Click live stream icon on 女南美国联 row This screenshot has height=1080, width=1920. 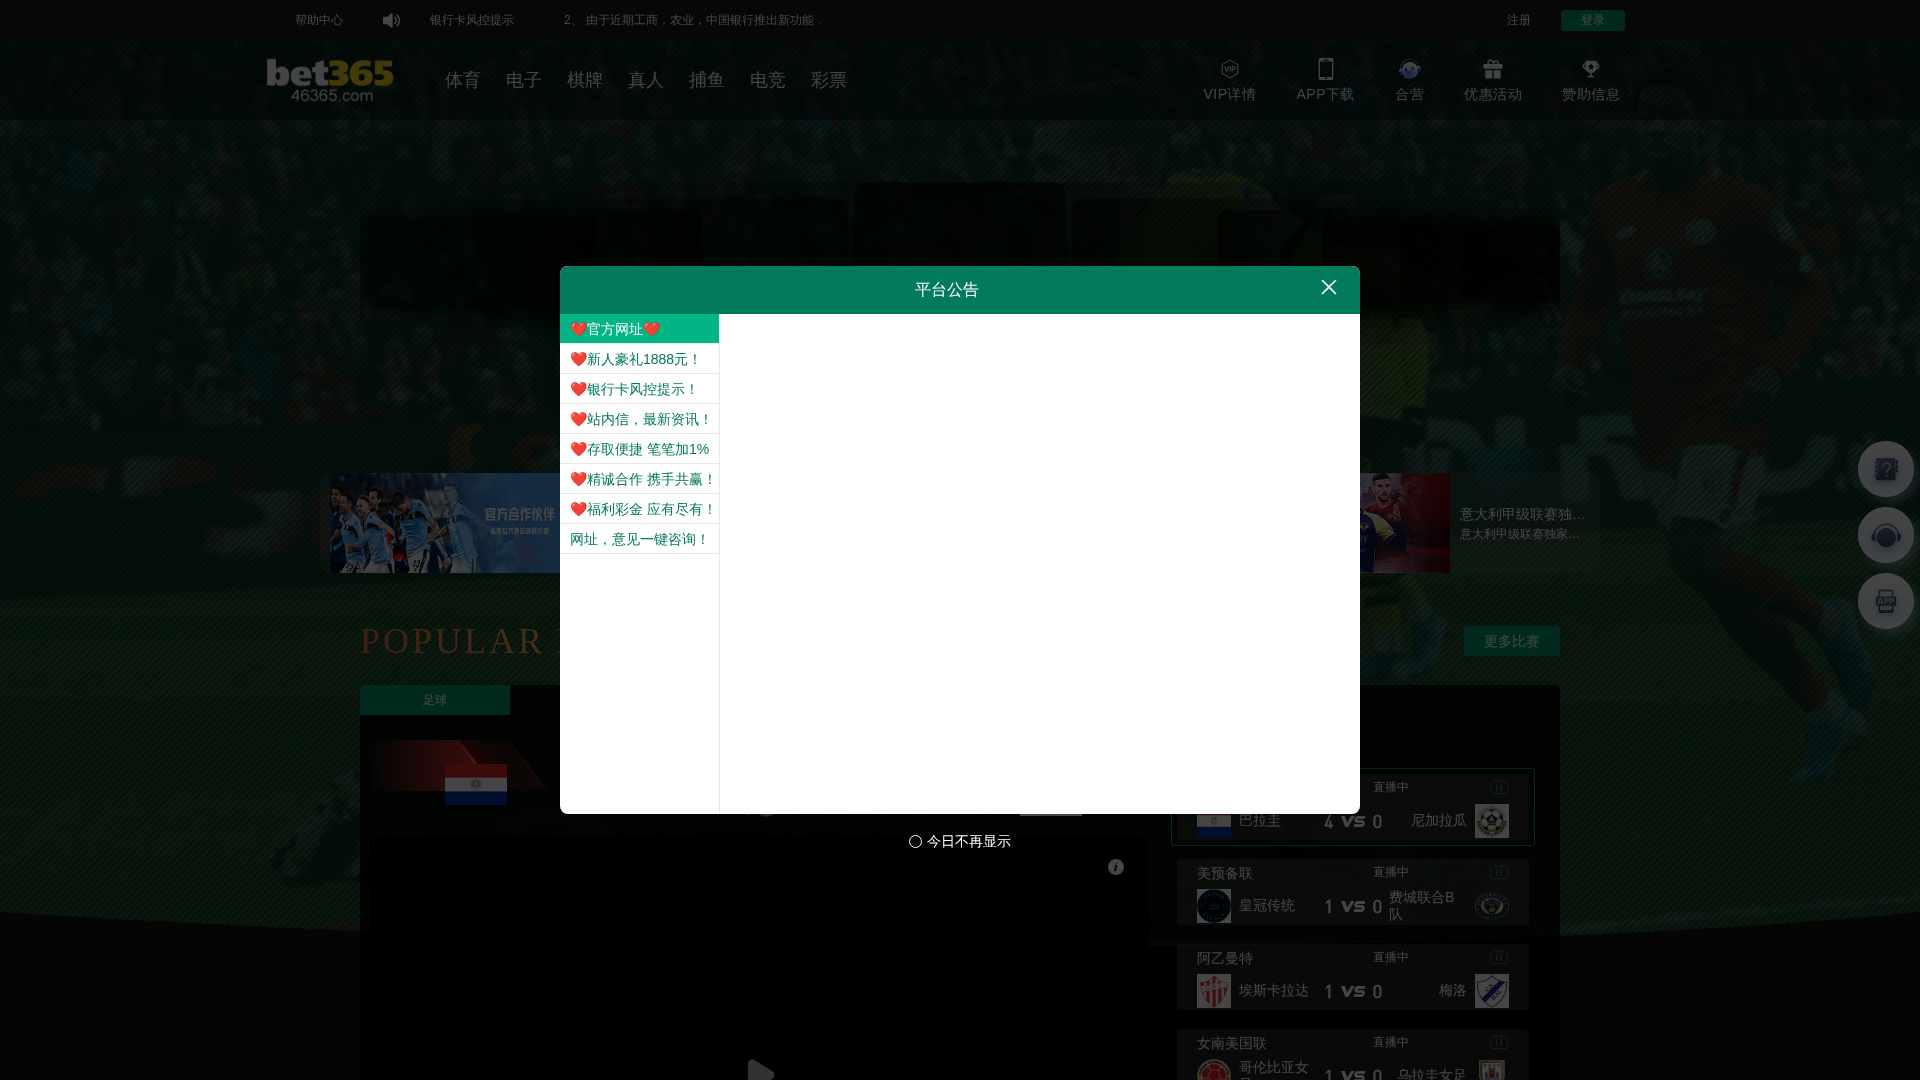tap(1498, 1042)
